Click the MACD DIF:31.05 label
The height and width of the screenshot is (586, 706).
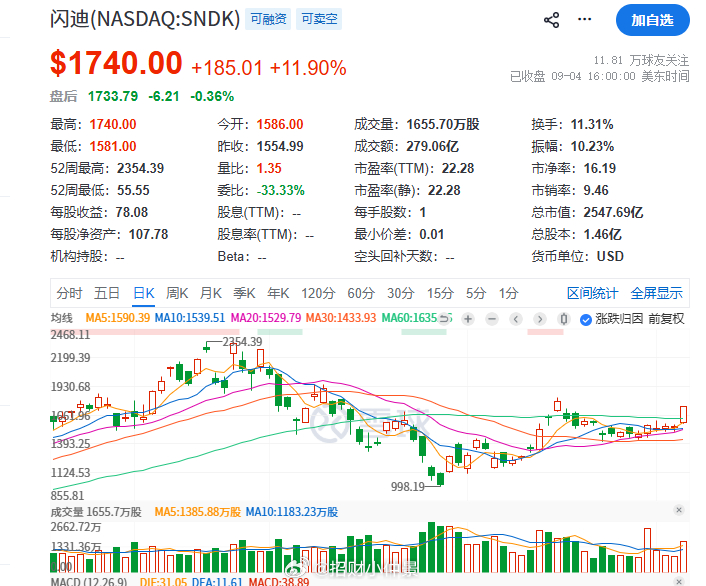click(x=163, y=581)
